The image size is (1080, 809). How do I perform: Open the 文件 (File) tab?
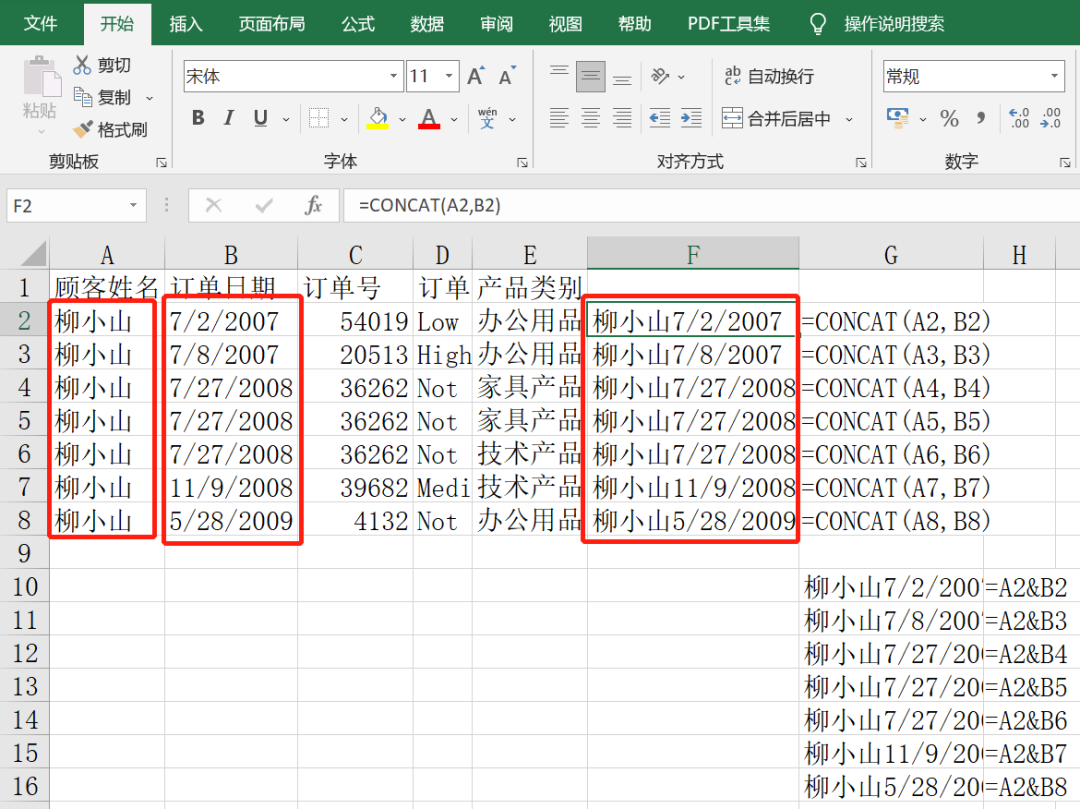(x=41, y=24)
